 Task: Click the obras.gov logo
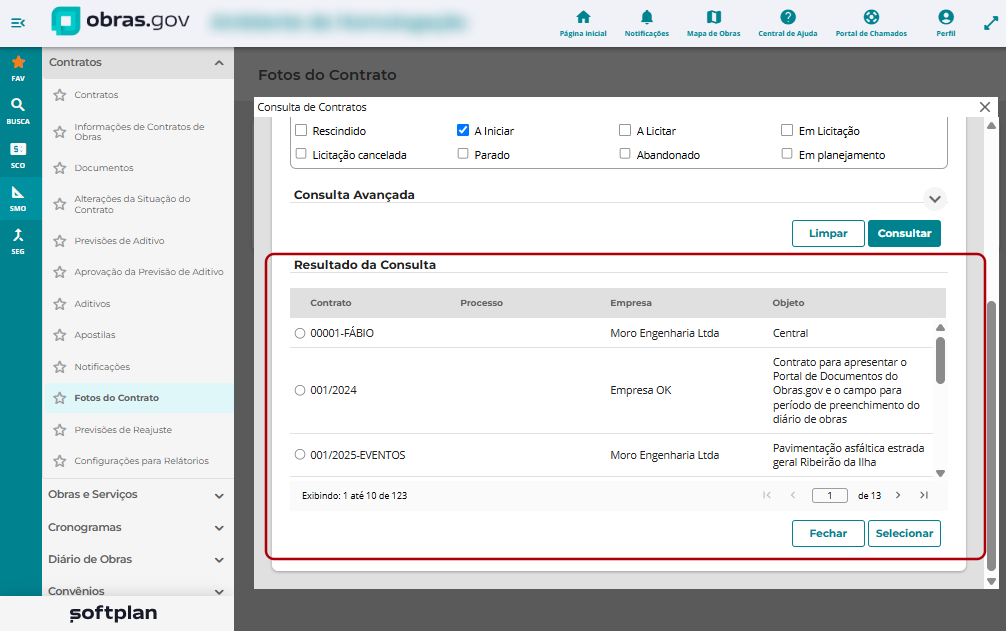121,21
